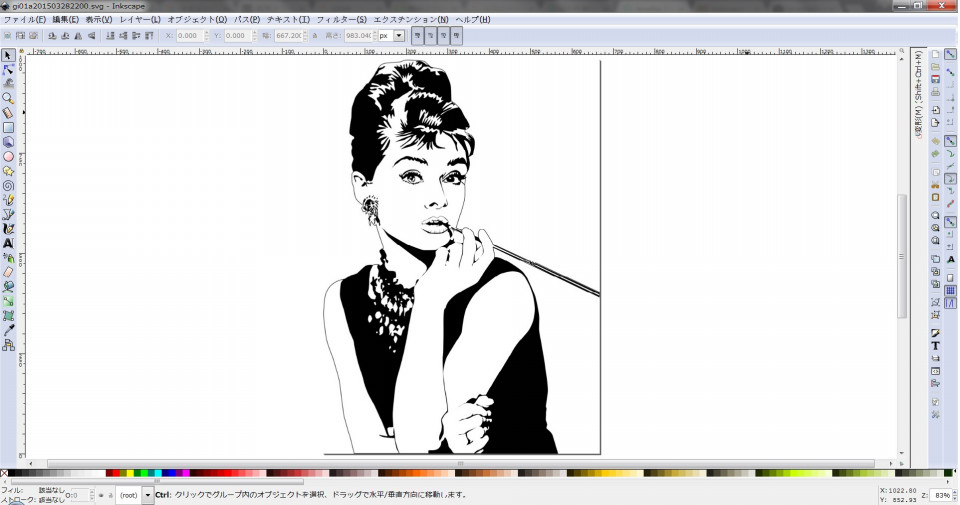Screen dimensions: 960x505
Task: Select the Spray tool
Action: pyautogui.click(x=8, y=258)
